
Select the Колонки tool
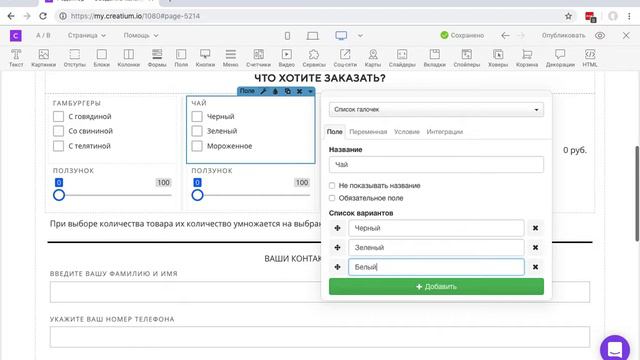129,58
